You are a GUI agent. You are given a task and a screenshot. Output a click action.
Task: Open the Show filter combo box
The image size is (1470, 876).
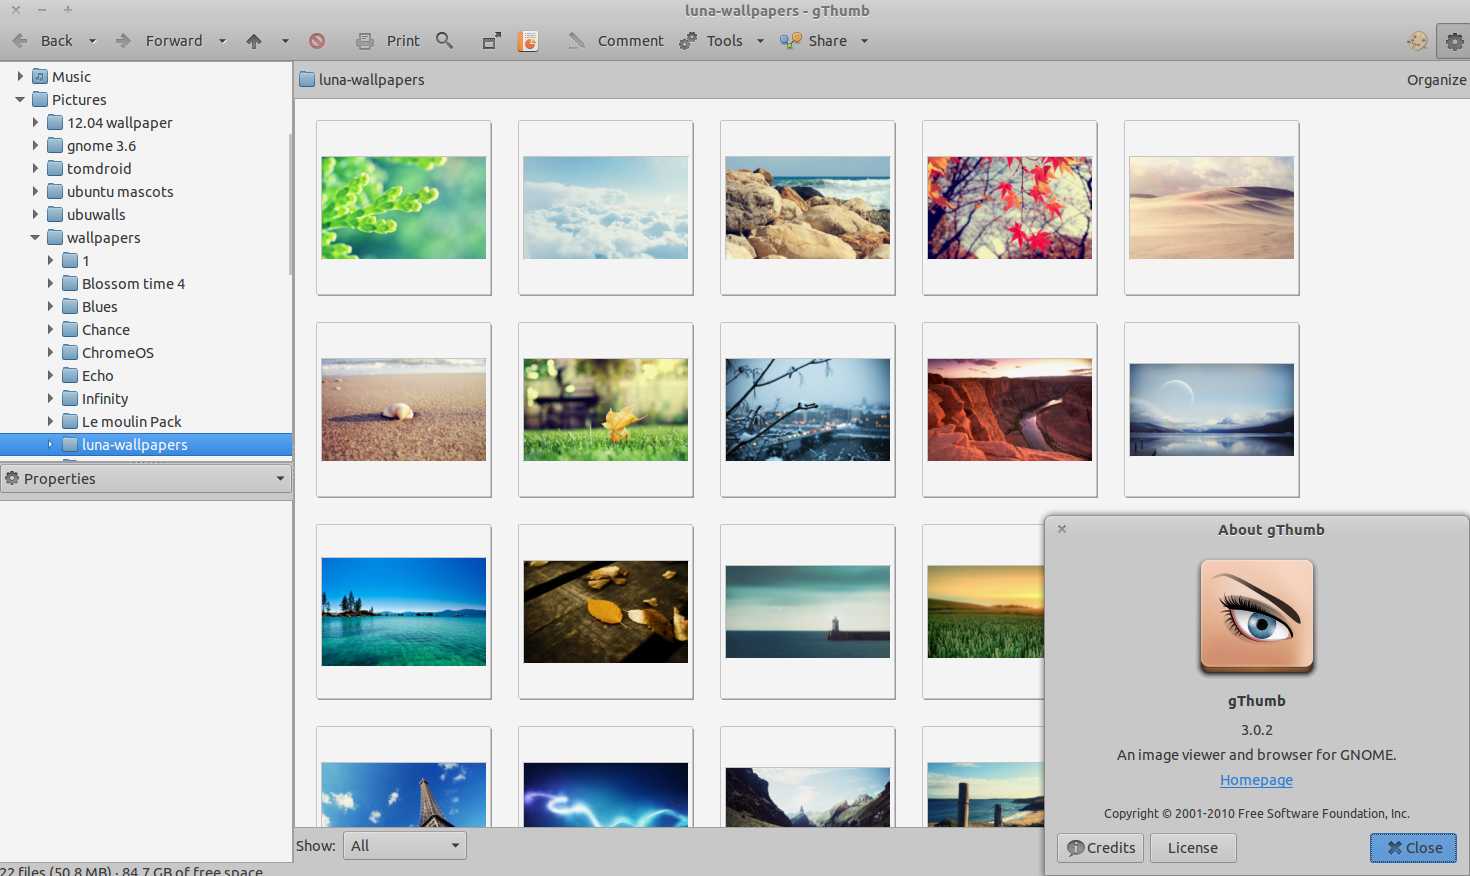coord(405,846)
